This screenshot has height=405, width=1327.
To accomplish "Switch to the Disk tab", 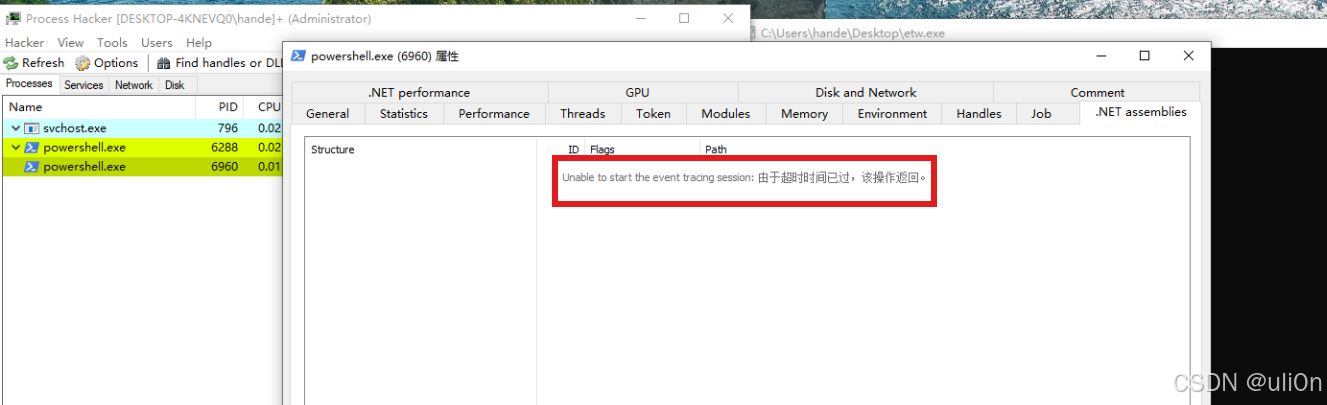I will click(175, 85).
